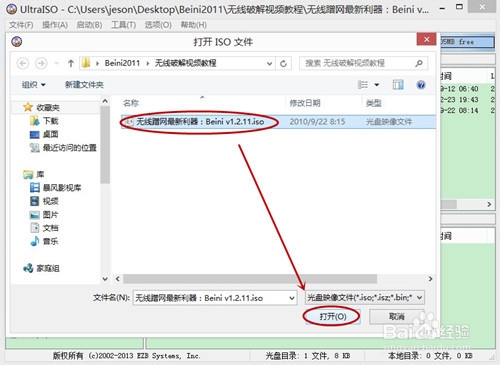Click the 光盘映像文件 type cell
Image resolution: width=500 pixels, height=365 pixels.
click(x=389, y=122)
